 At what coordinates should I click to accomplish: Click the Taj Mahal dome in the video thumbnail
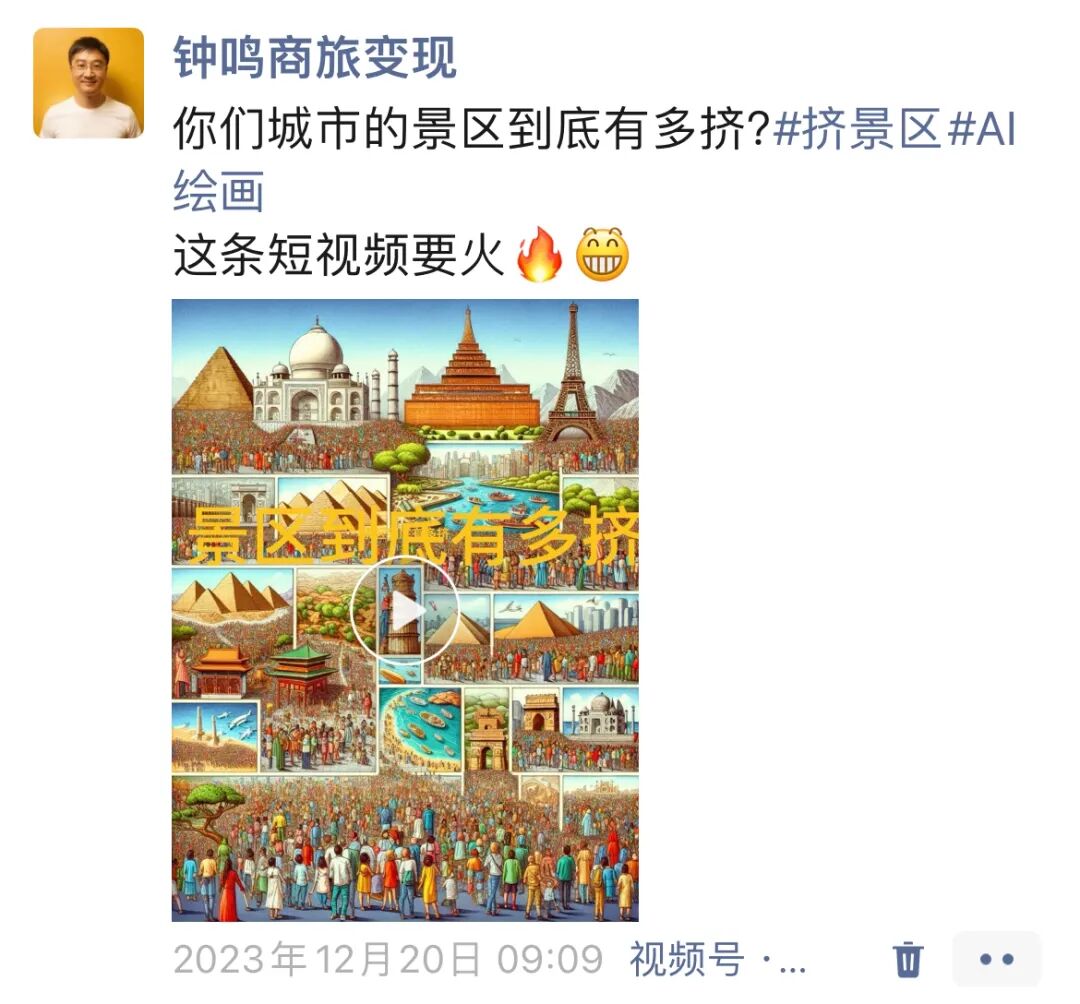point(316,348)
